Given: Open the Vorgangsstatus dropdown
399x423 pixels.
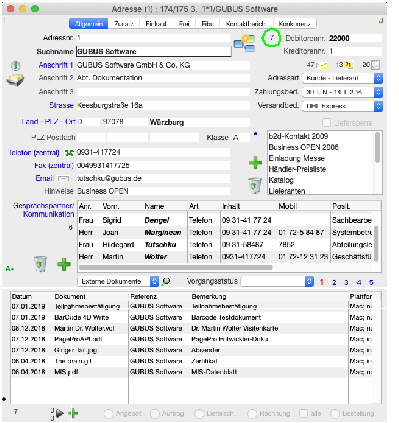Looking at the screenshot, I should click(277, 281).
